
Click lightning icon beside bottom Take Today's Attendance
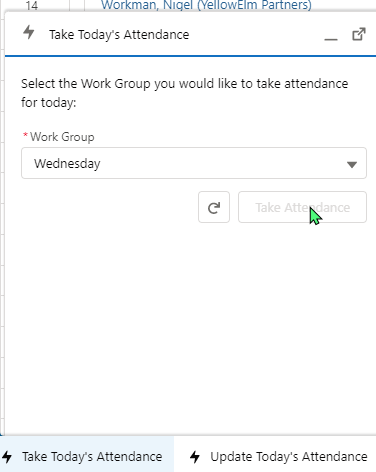click(x=7, y=457)
